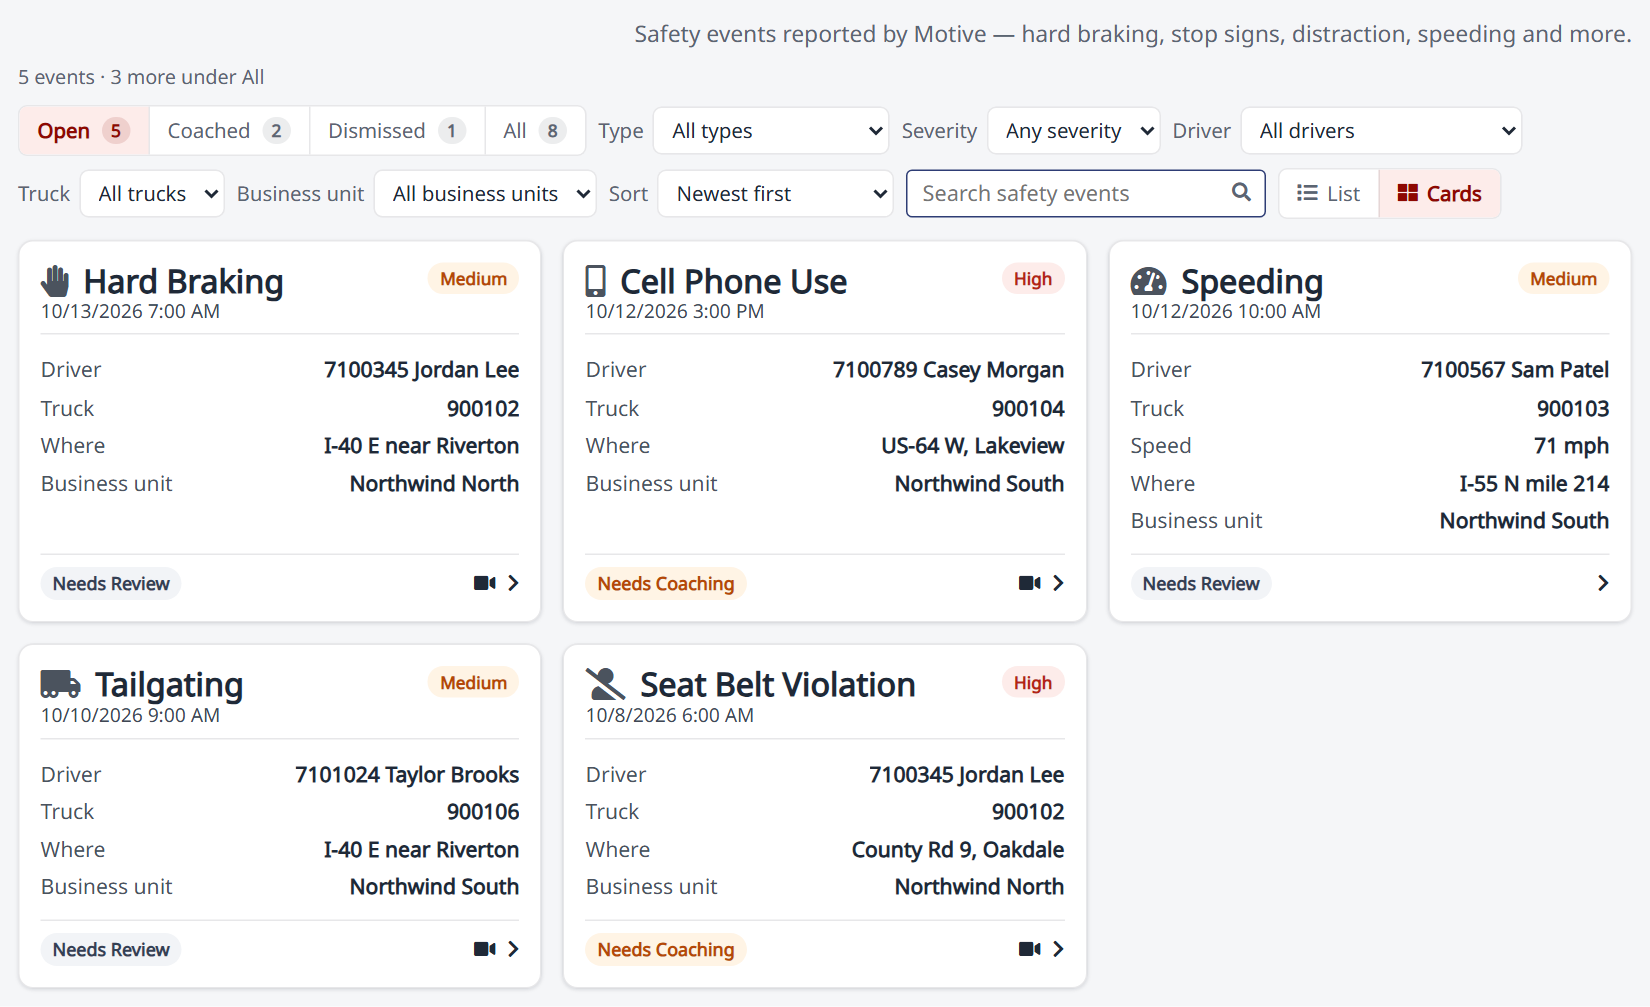Switch to List view

(x=1329, y=194)
